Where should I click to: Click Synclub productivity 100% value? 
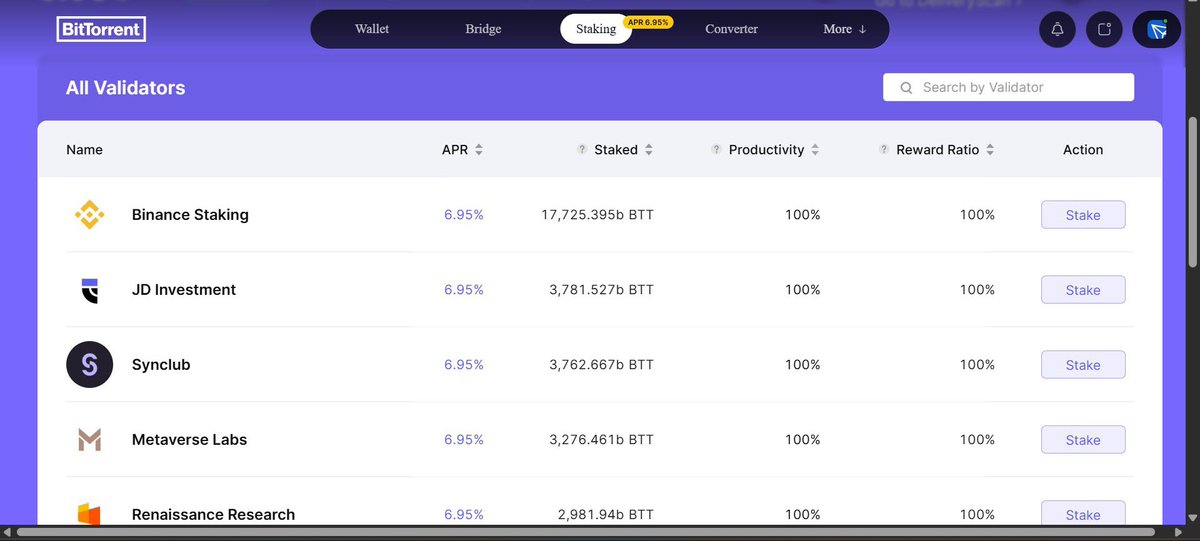(802, 365)
